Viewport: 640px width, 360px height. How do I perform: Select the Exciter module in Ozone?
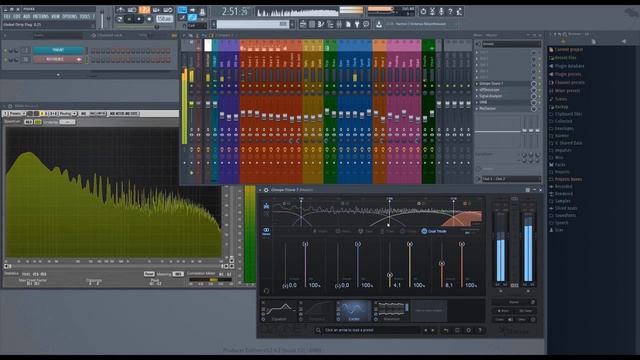[x=353, y=311]
